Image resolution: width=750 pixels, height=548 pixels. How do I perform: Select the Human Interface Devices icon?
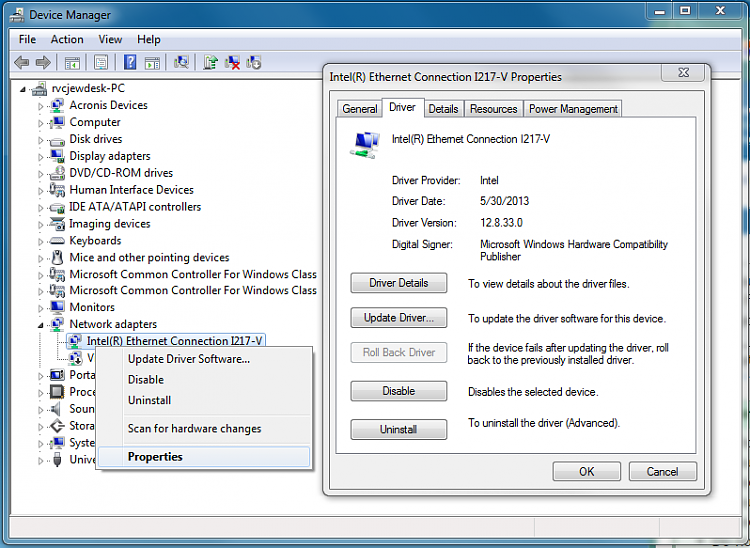click(57, 190)
